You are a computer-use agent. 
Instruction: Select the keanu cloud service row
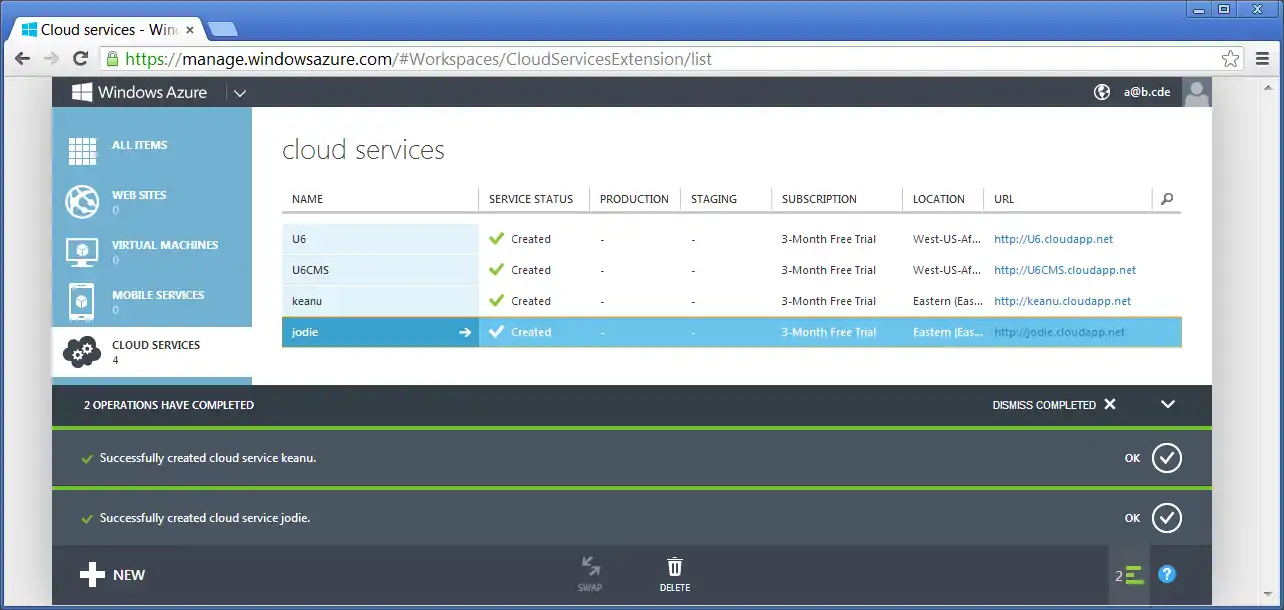pyautogui.click(x=731, y=301)
